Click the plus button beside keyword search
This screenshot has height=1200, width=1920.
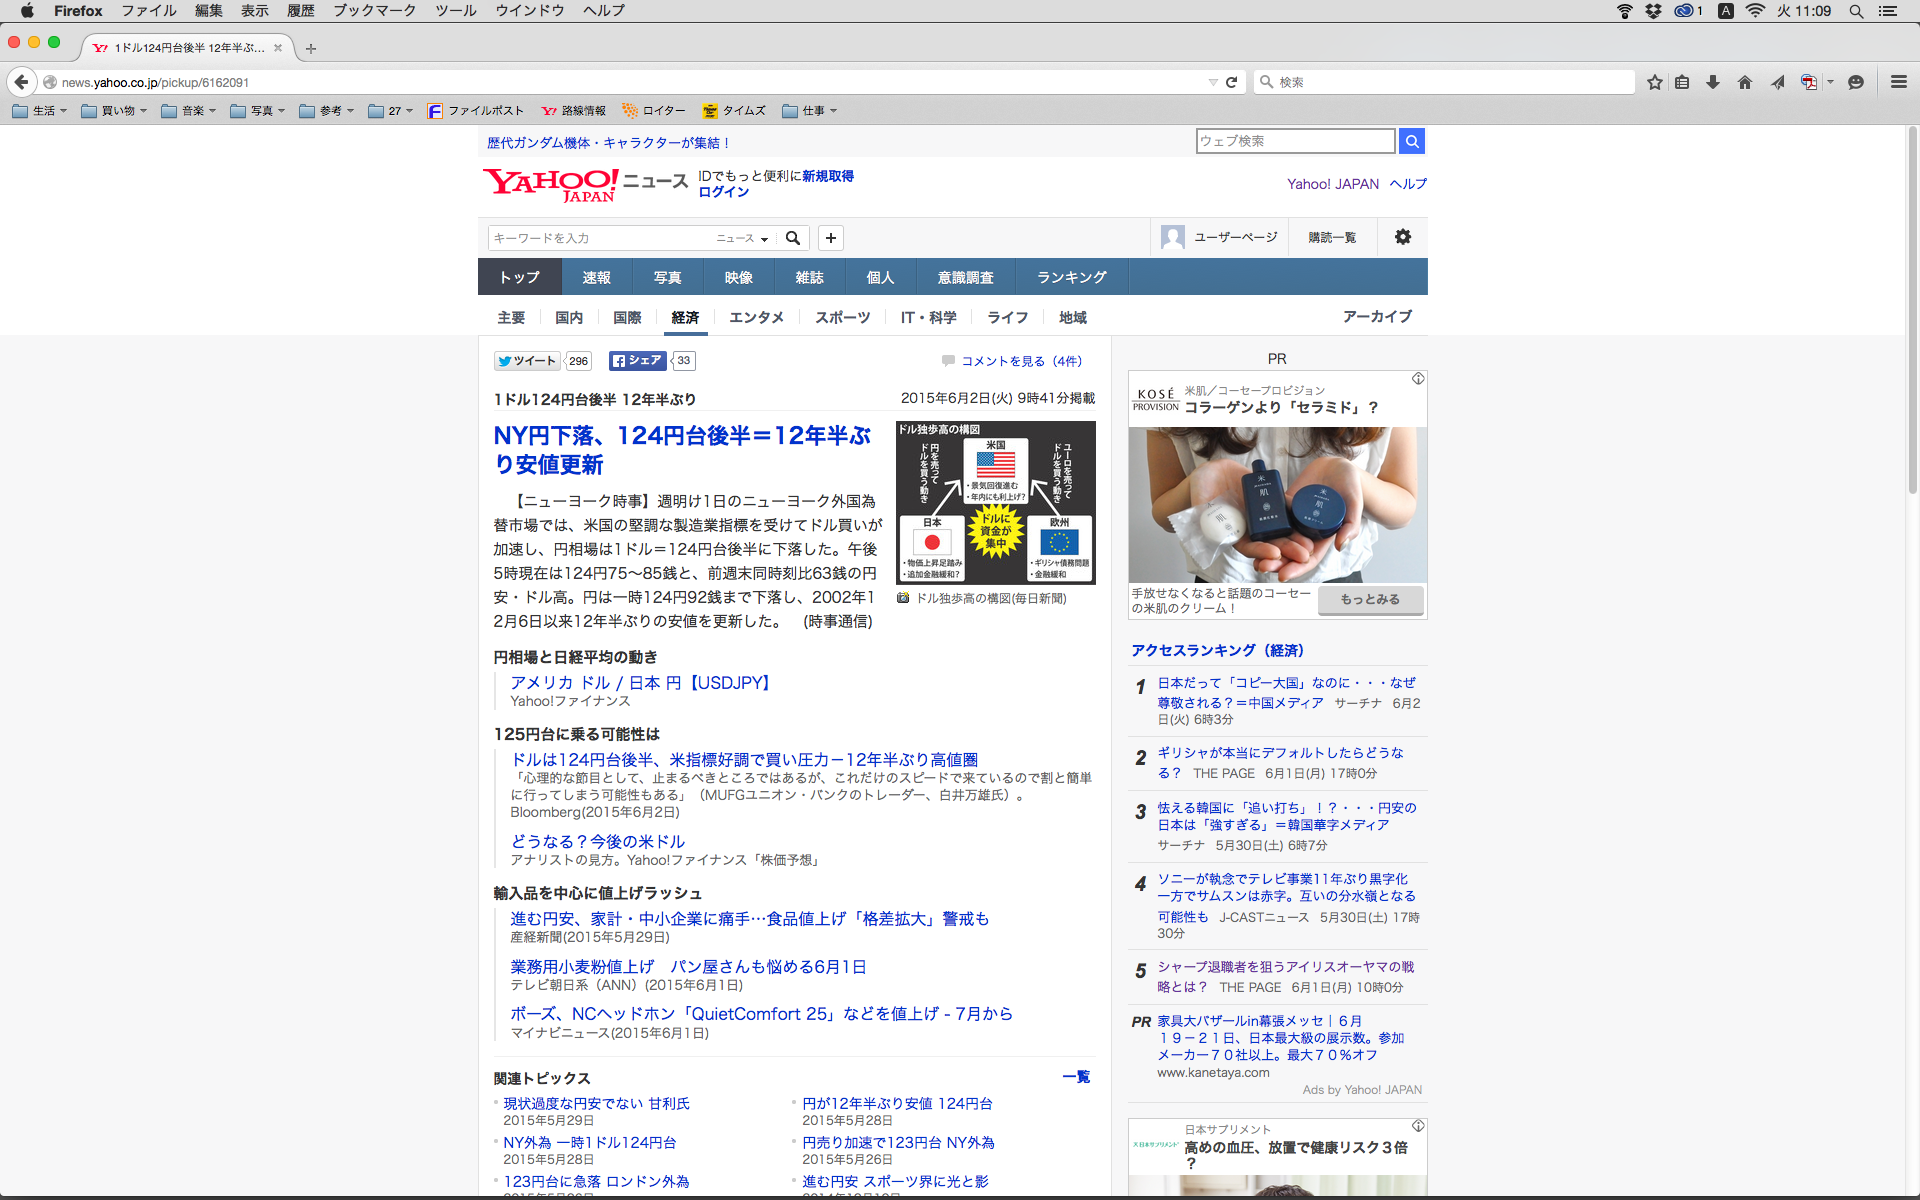point(830,238)
